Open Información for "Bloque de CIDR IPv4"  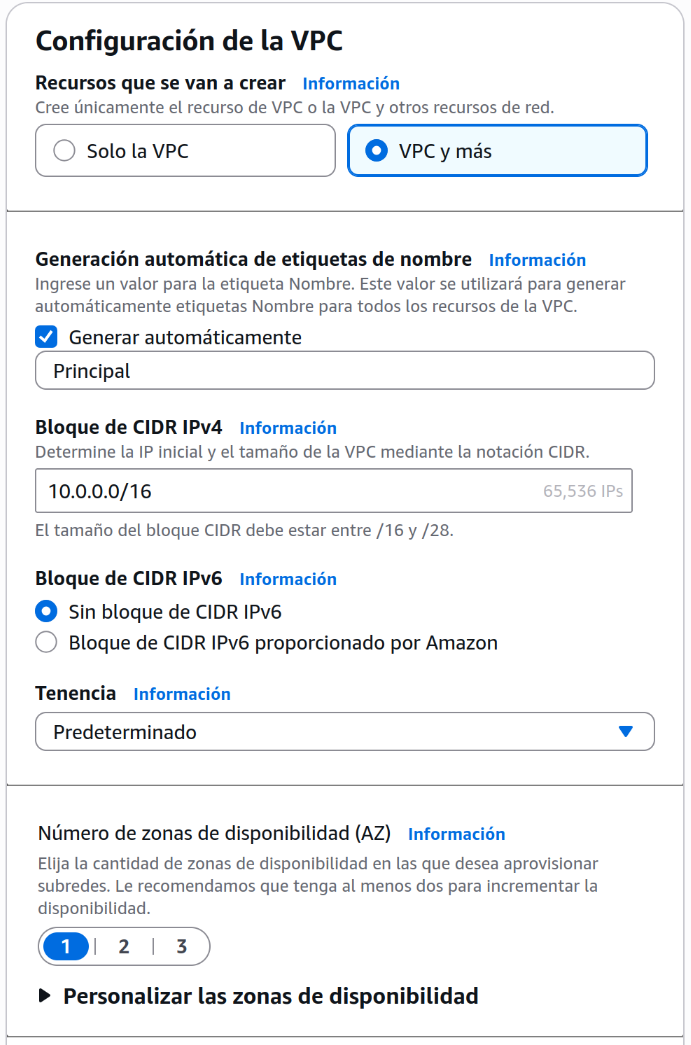click(x=288, y=428)
